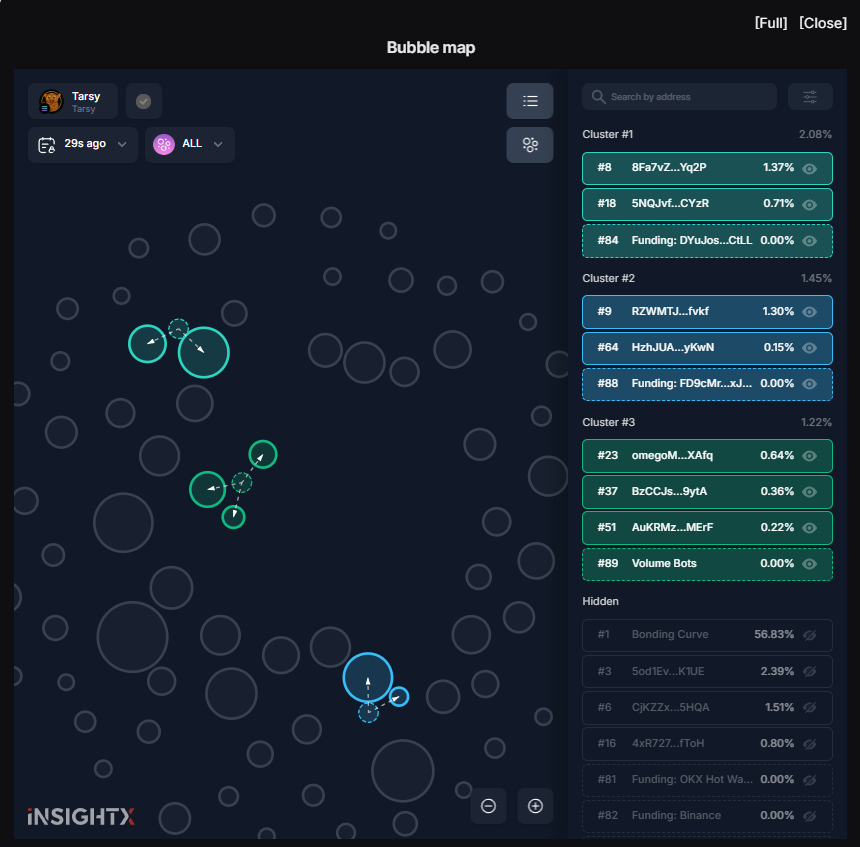
Task: Hide address #64 HzhJUA...yKwN
Action: click(810, 348)
